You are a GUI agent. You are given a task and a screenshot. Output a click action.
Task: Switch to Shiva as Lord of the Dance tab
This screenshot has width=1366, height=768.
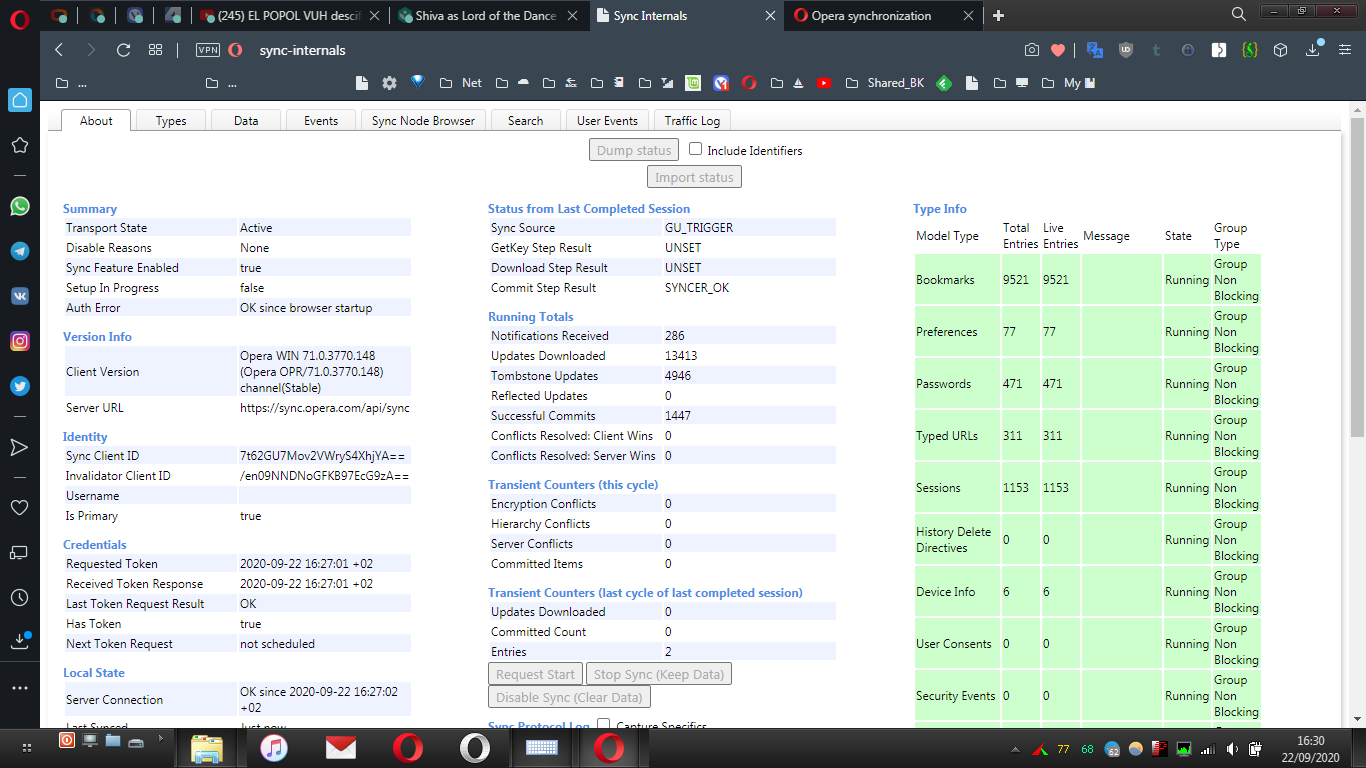click(x=487, y=15)
